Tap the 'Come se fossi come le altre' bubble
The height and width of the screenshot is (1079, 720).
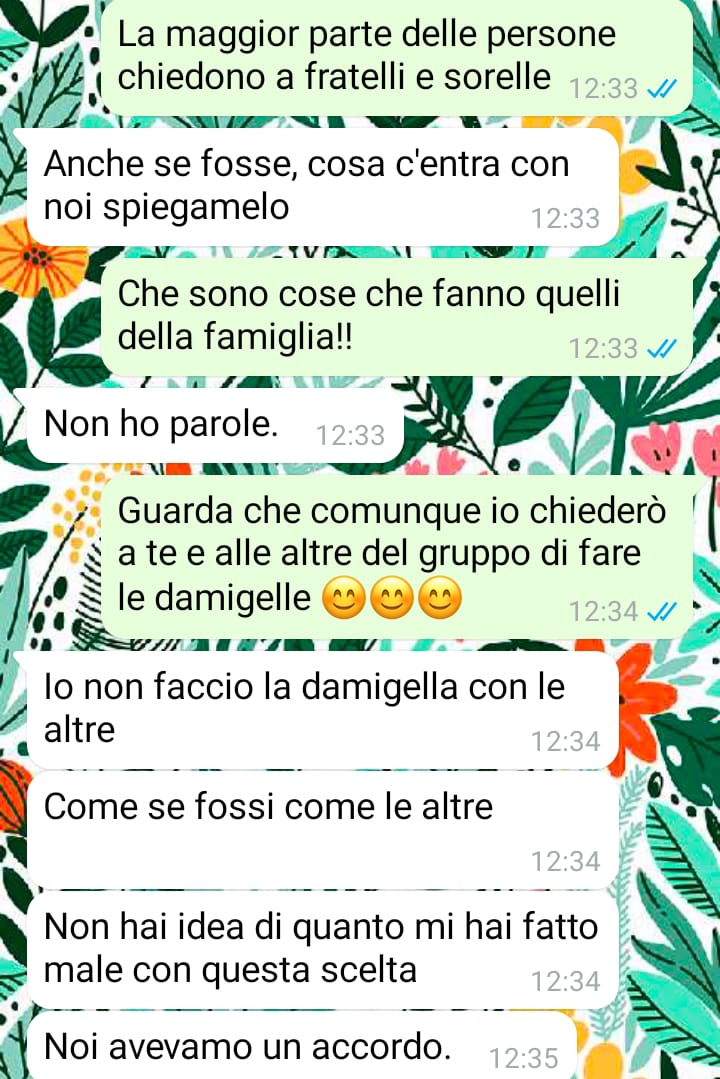[x=323, y=830]
